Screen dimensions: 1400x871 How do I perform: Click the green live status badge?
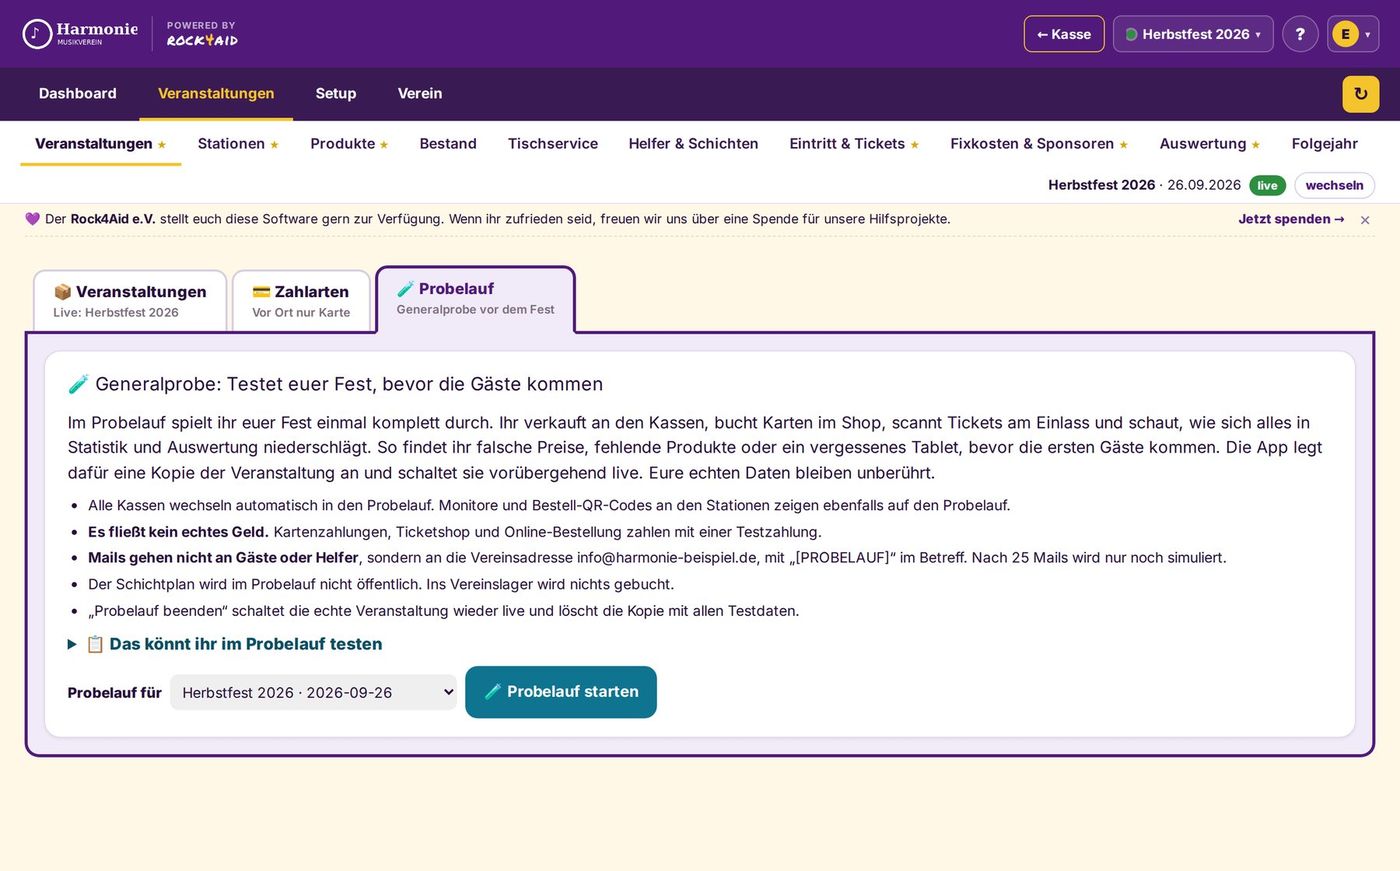tap(1267, 185)
